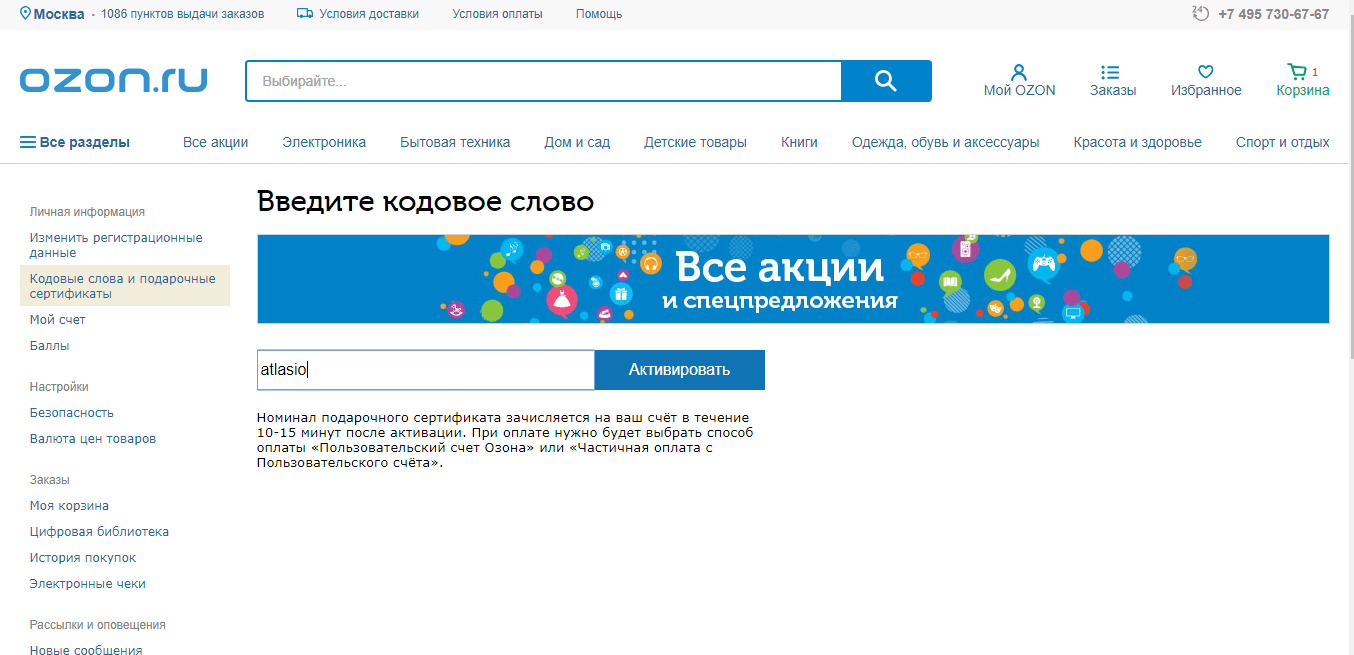Screen dimensions: 1354x655
Task: Click the code word input field
Action: [x=426, y=370]
